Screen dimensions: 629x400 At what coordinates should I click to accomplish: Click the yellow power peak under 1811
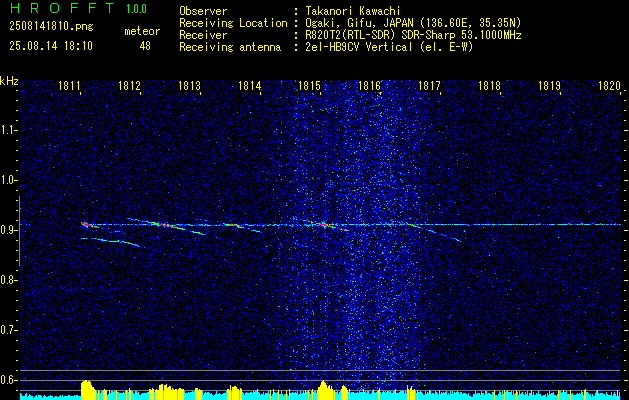(x=87, y=388)
